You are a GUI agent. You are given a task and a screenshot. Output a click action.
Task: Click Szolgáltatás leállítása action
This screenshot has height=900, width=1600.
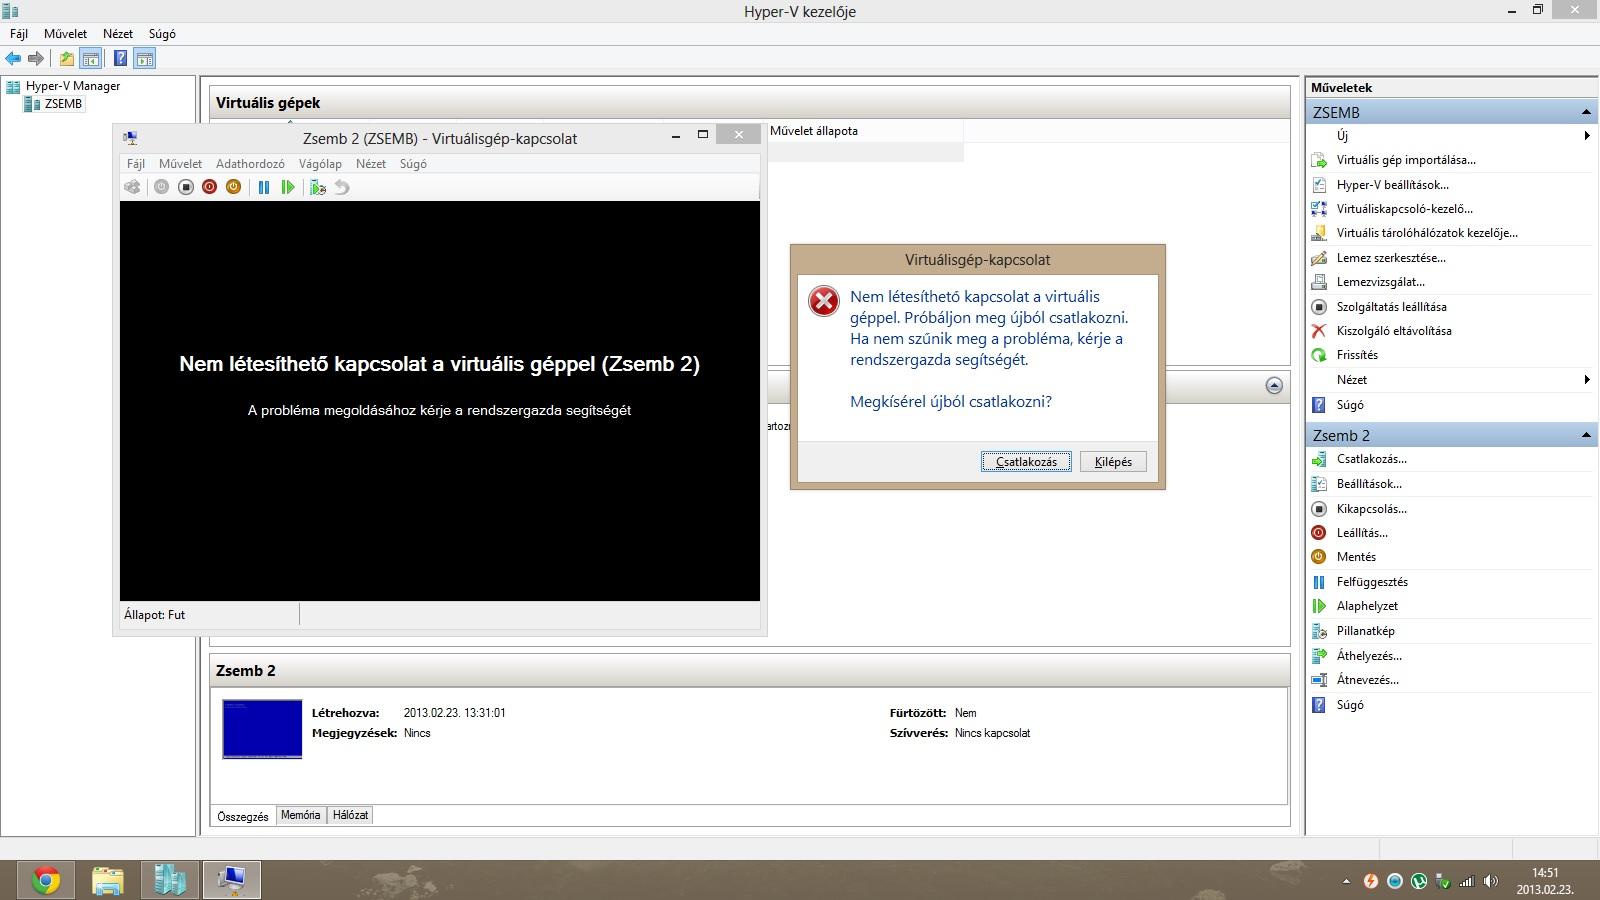tap(1391, 307)
